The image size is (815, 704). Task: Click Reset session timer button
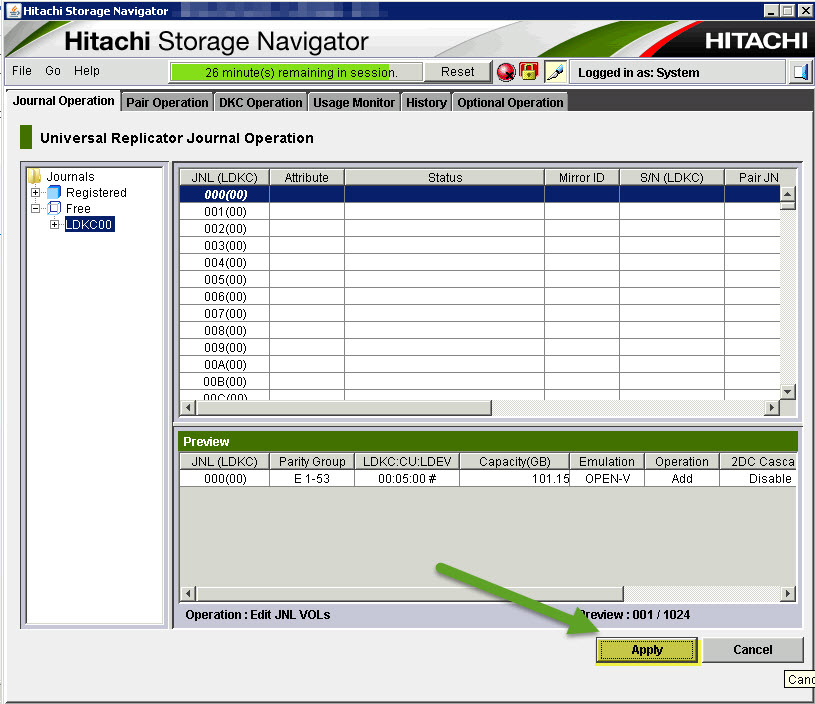[457, 72]
